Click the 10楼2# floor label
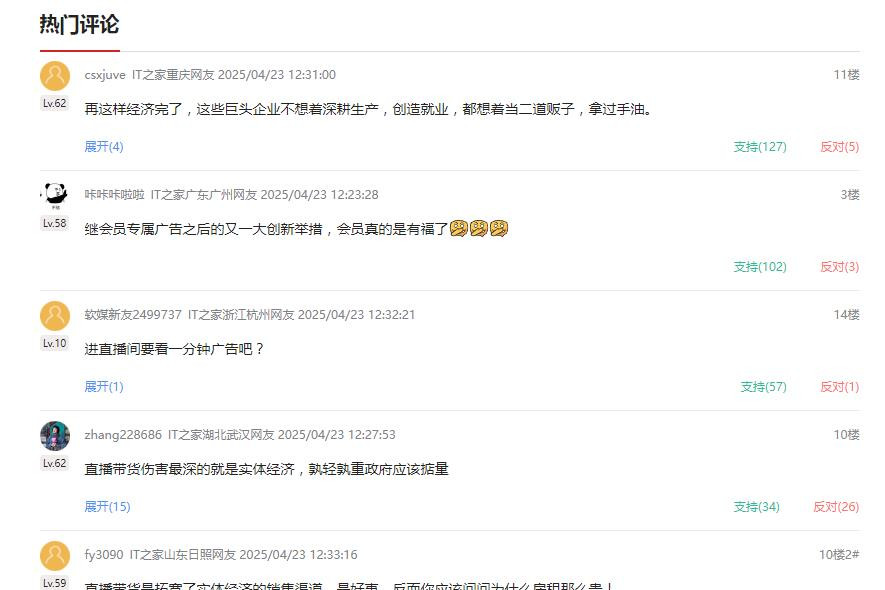This screenshot has width=885, height=590. [839, 555]
